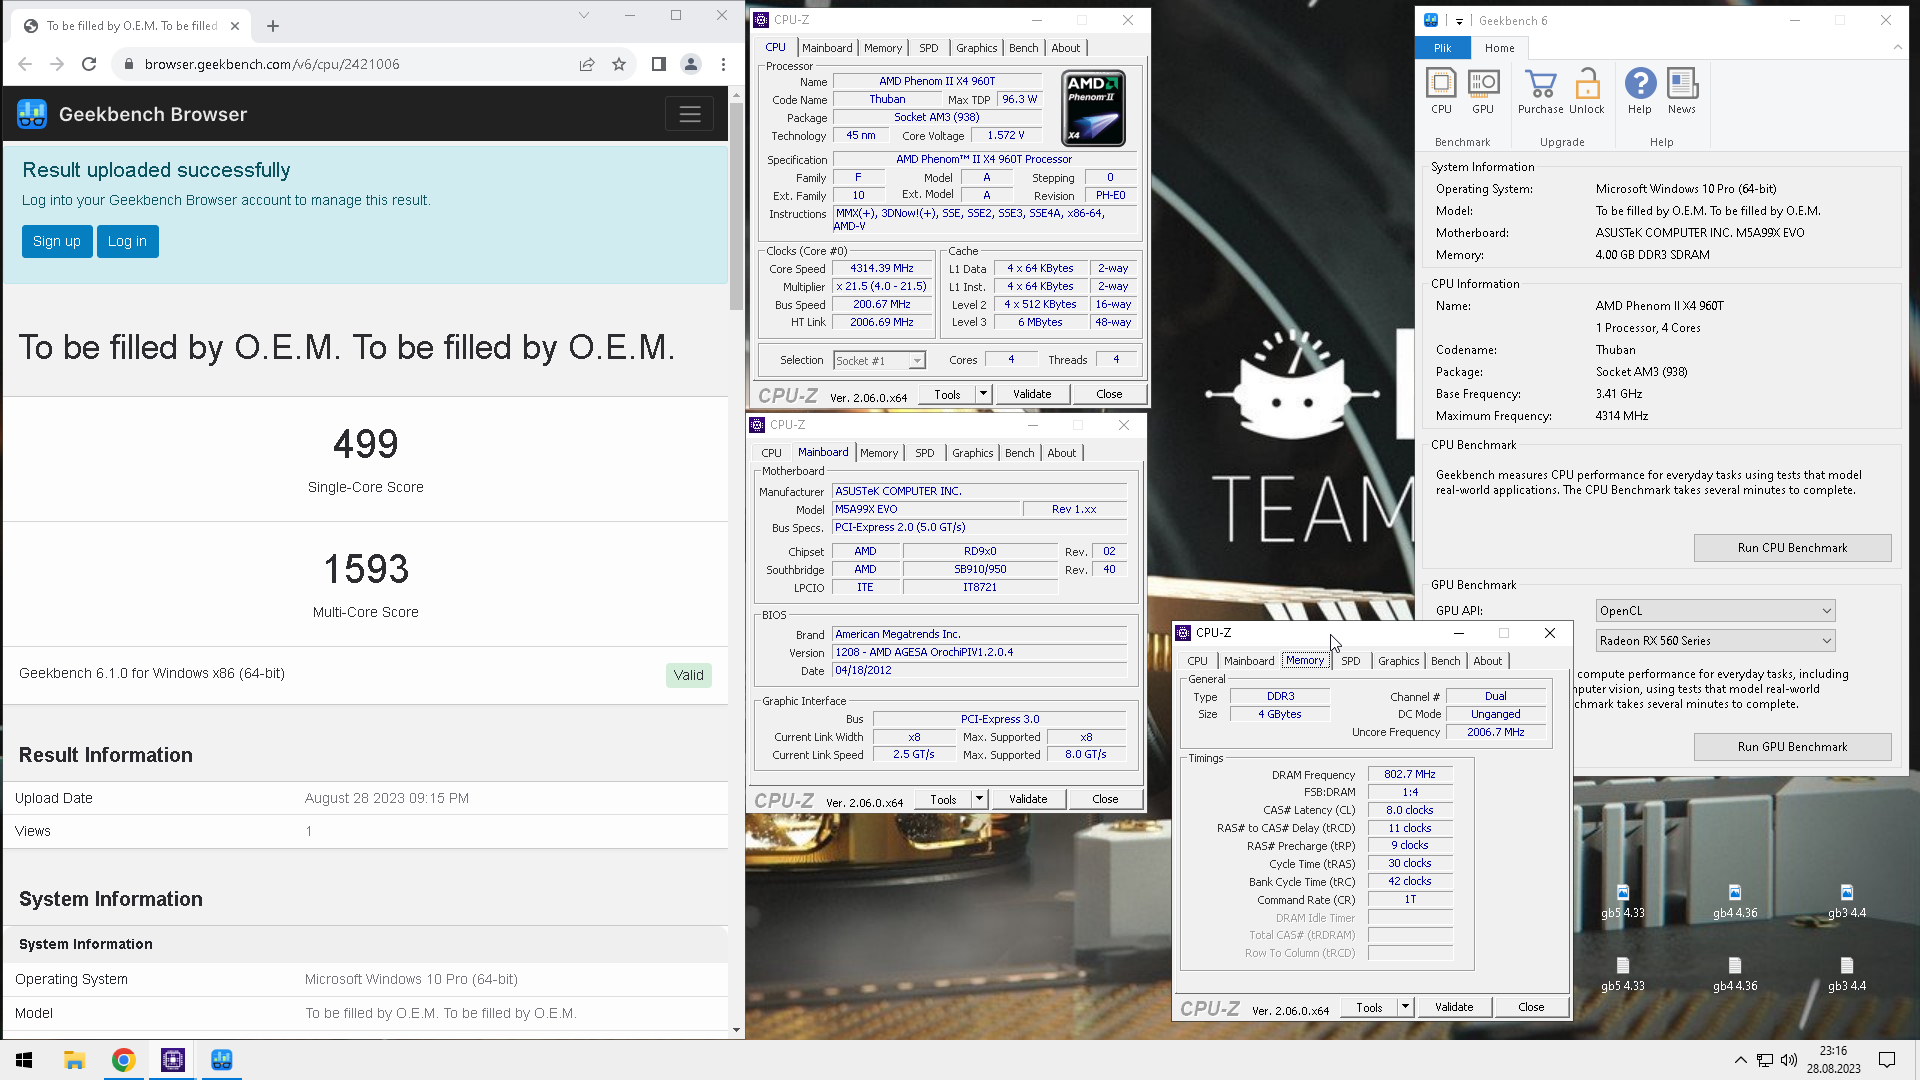Share this page using the share icon

[587, 64]
